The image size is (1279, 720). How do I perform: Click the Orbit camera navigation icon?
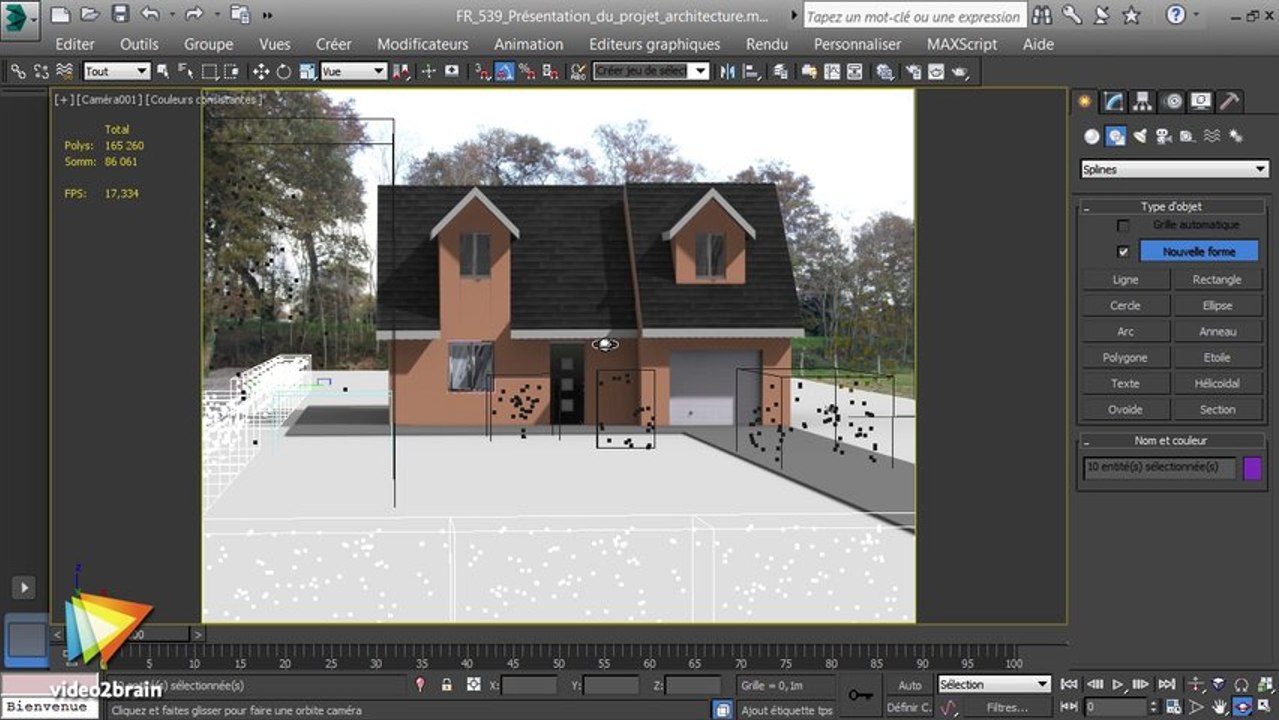[1243, 707]
